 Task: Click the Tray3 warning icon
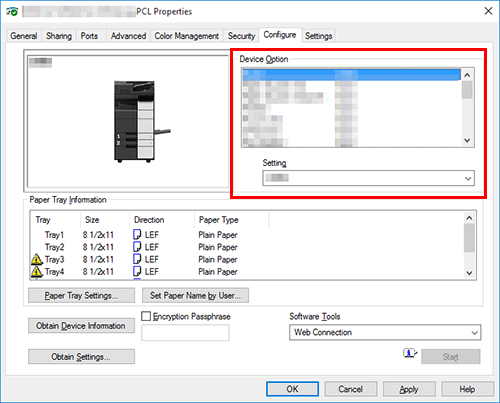pos(37,259)
